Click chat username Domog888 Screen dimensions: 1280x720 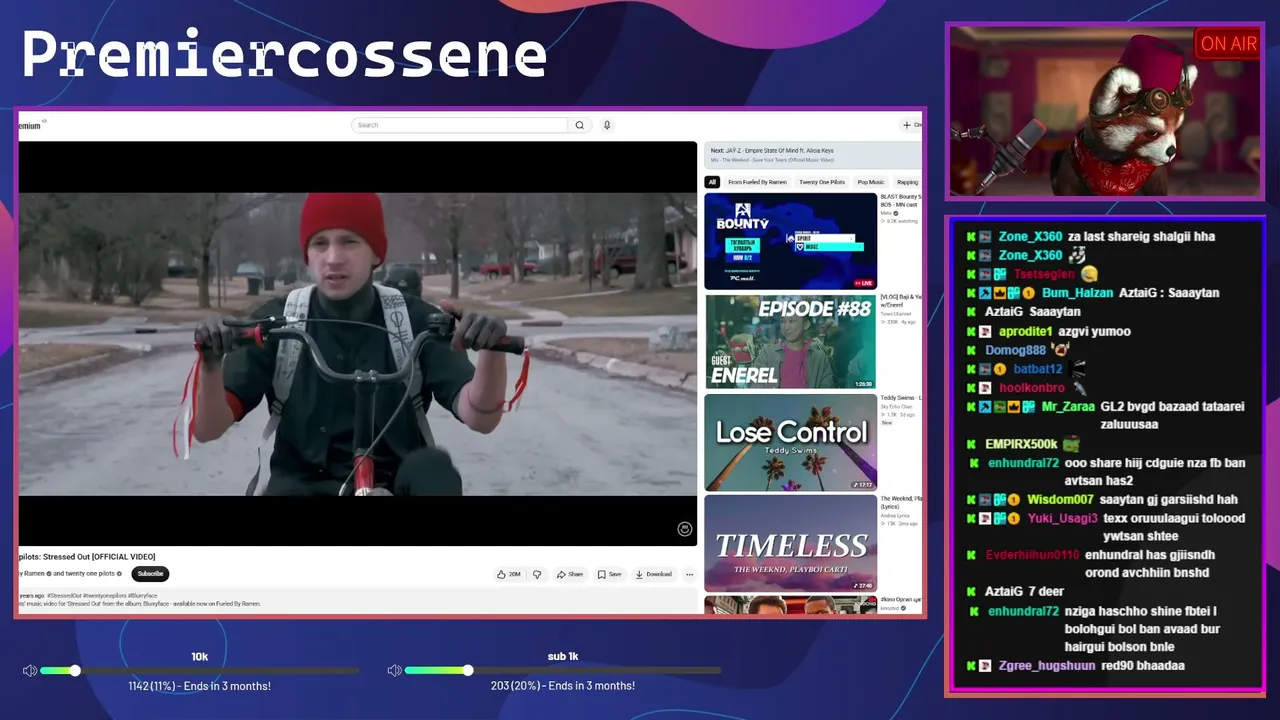(x=1015, y=350)
